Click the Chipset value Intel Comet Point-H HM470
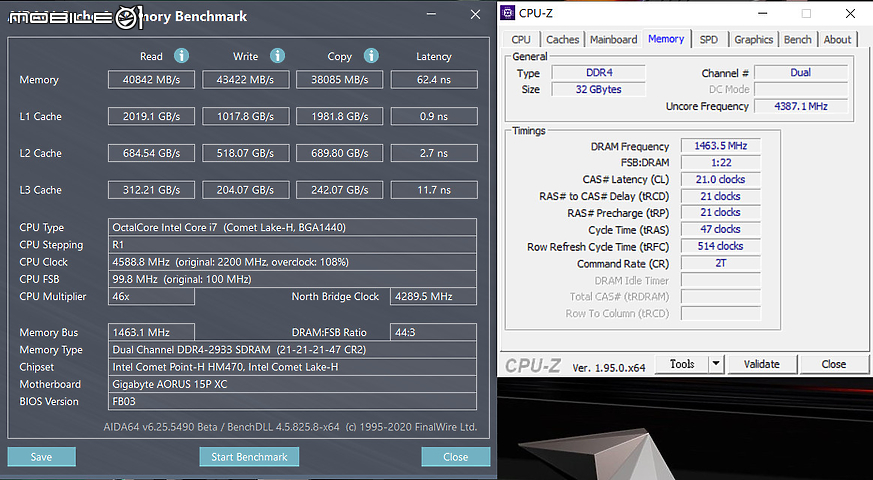 coord(292,367)
